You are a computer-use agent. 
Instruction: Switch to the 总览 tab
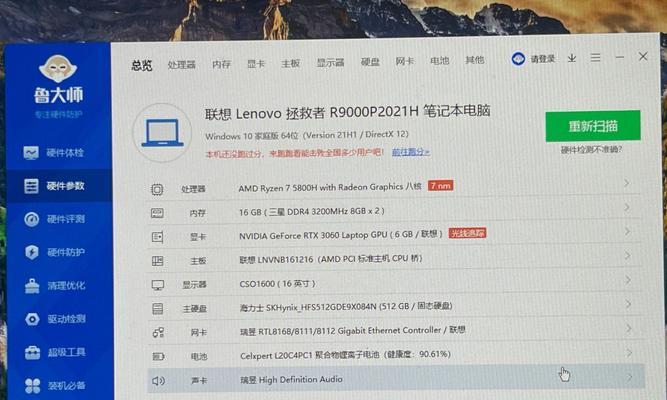[142, 65]
